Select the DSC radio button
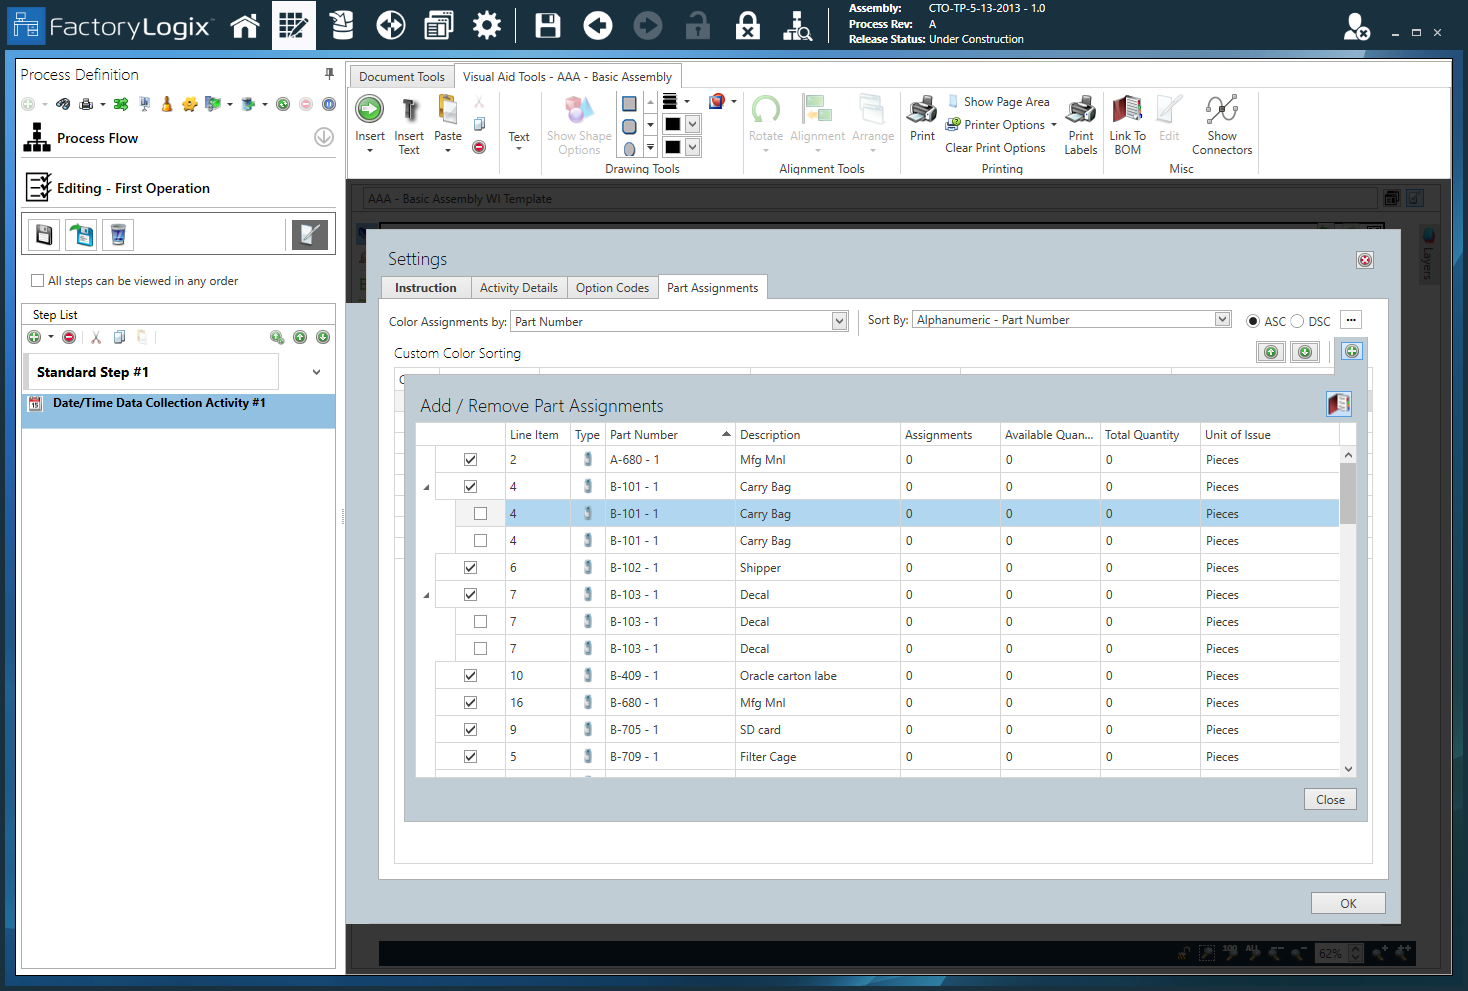Screen dimensions: 1468x991 [1297, 321]
